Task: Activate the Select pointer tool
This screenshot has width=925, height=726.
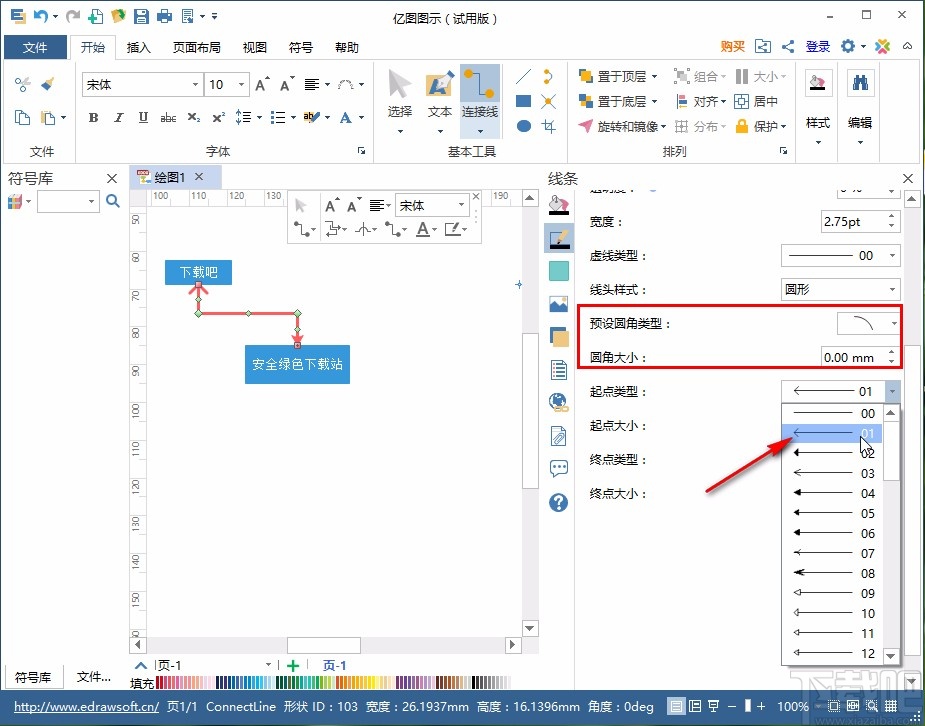Action: click(x=400, y=101)
